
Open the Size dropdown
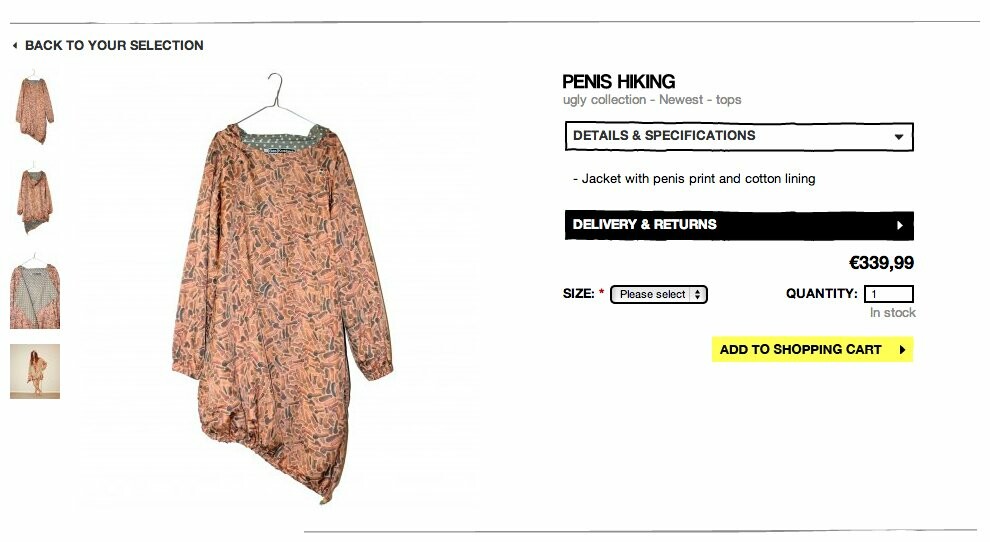(659, 294)
